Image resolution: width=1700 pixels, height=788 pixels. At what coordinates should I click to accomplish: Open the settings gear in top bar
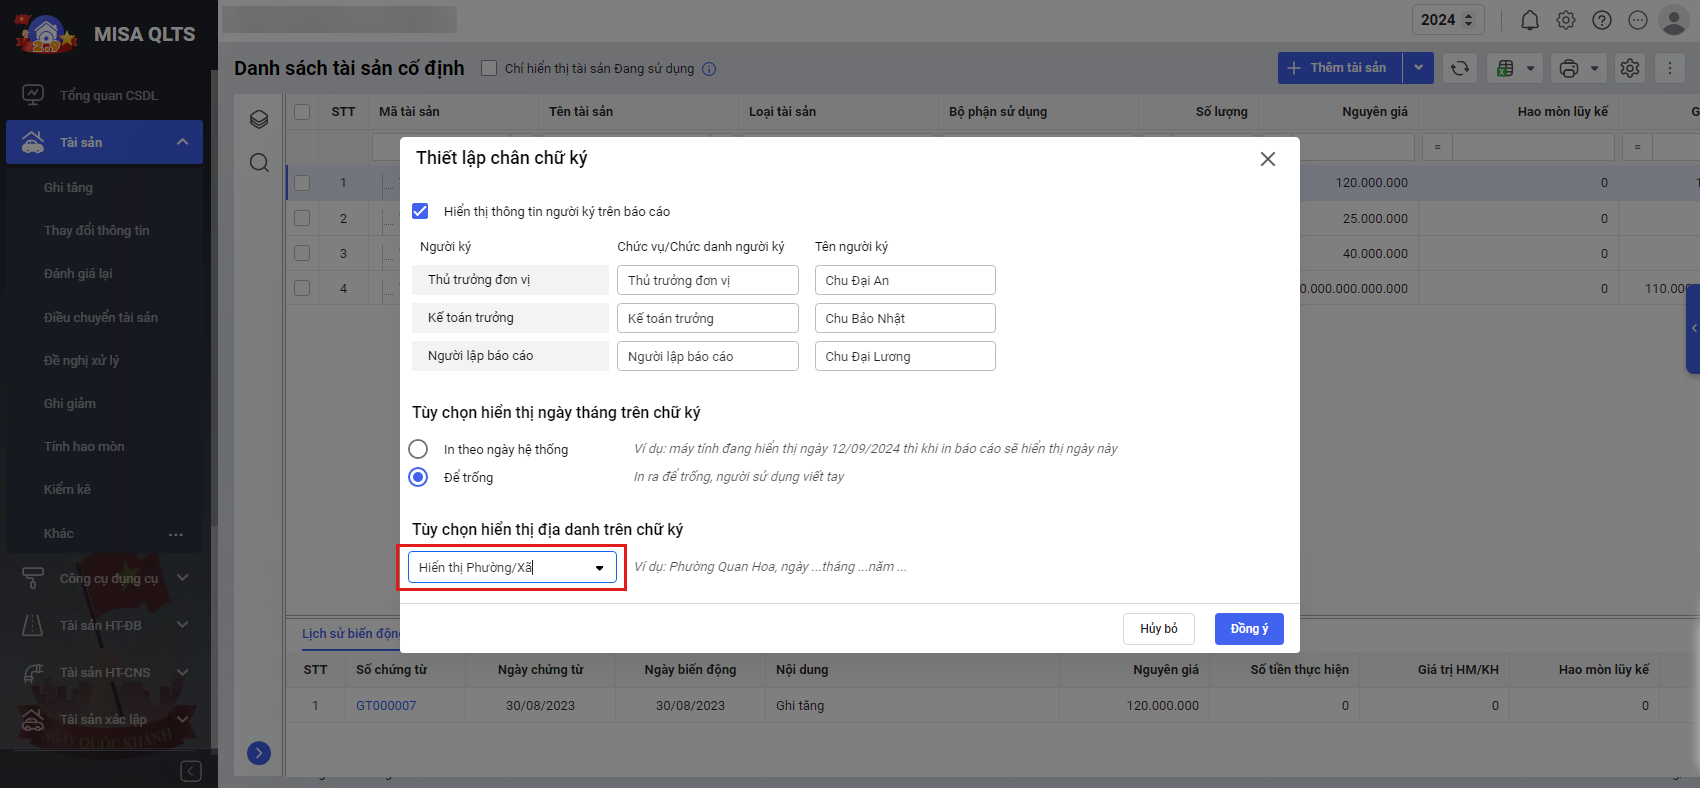click(x=1566, y=20)
